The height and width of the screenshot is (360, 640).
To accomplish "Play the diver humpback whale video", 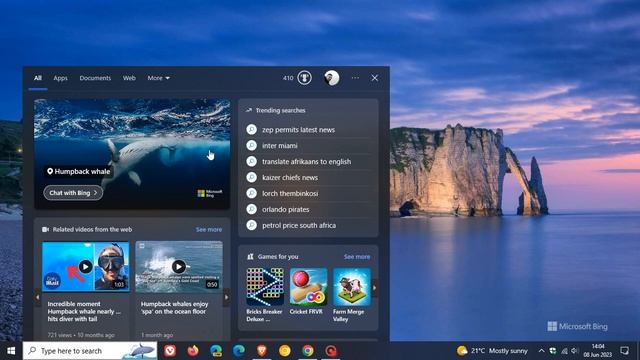I will tap(85, 267).
